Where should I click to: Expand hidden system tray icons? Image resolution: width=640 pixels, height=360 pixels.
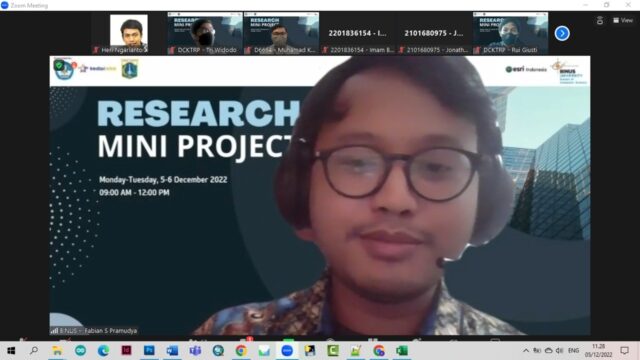pos(526,351)
